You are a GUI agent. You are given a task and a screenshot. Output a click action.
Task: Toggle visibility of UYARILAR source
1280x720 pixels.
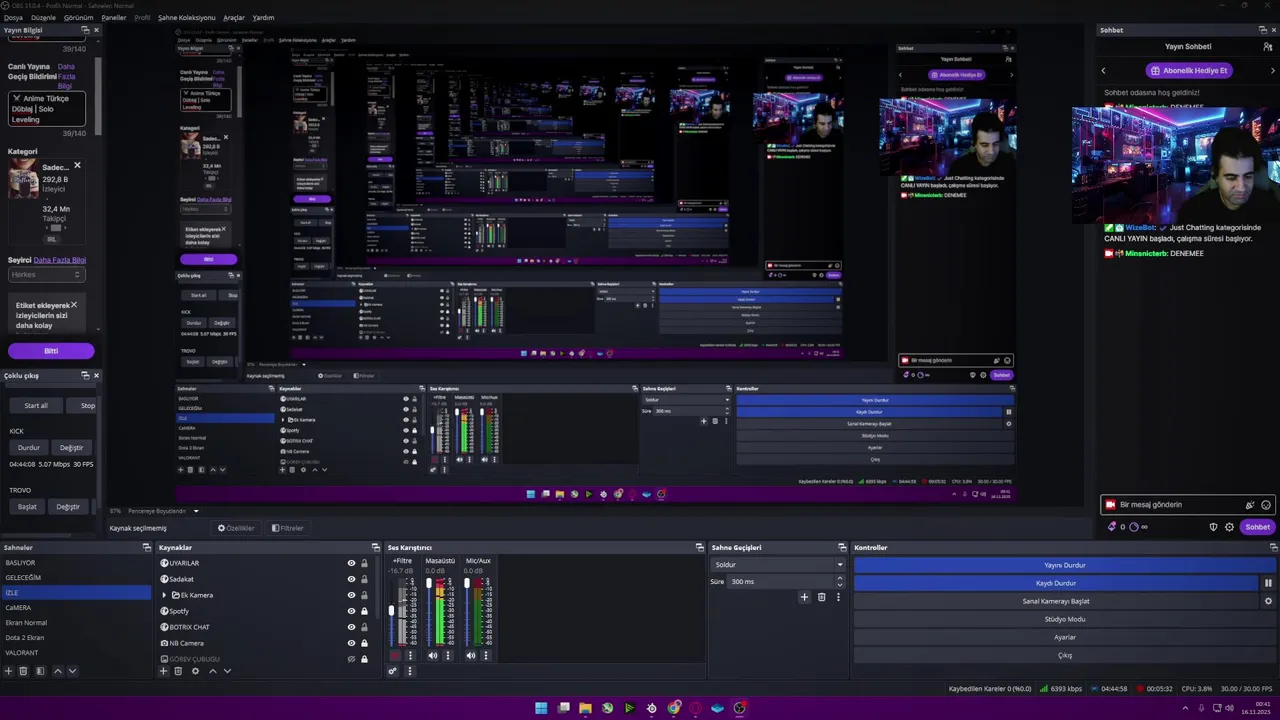[351, 563]
